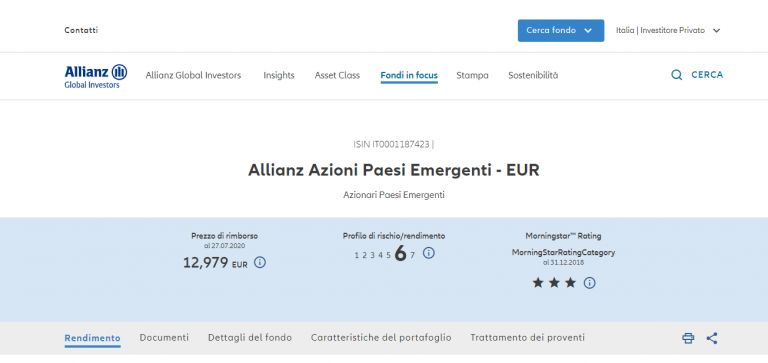Switch to the Documenti tab
768x363 pixels.
(164, 338)
